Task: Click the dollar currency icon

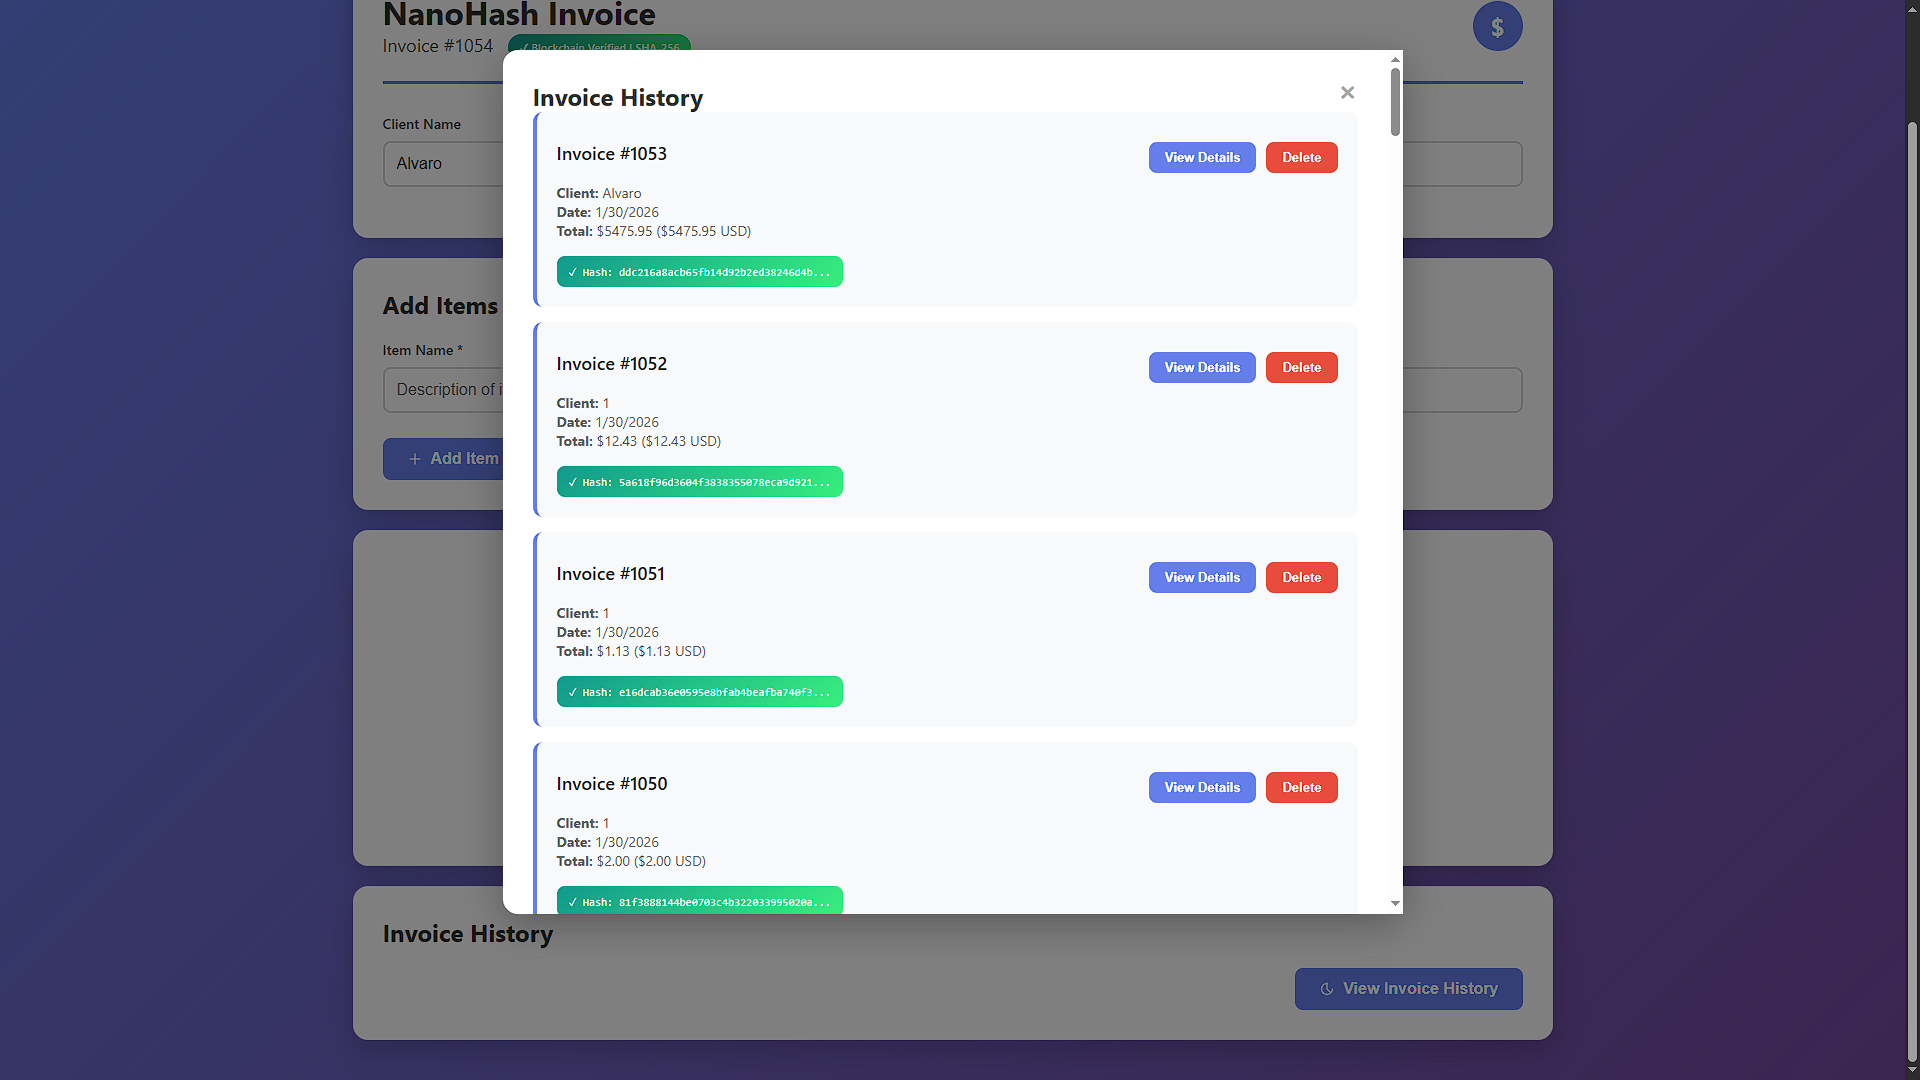Action: [x=1497, y=27]
